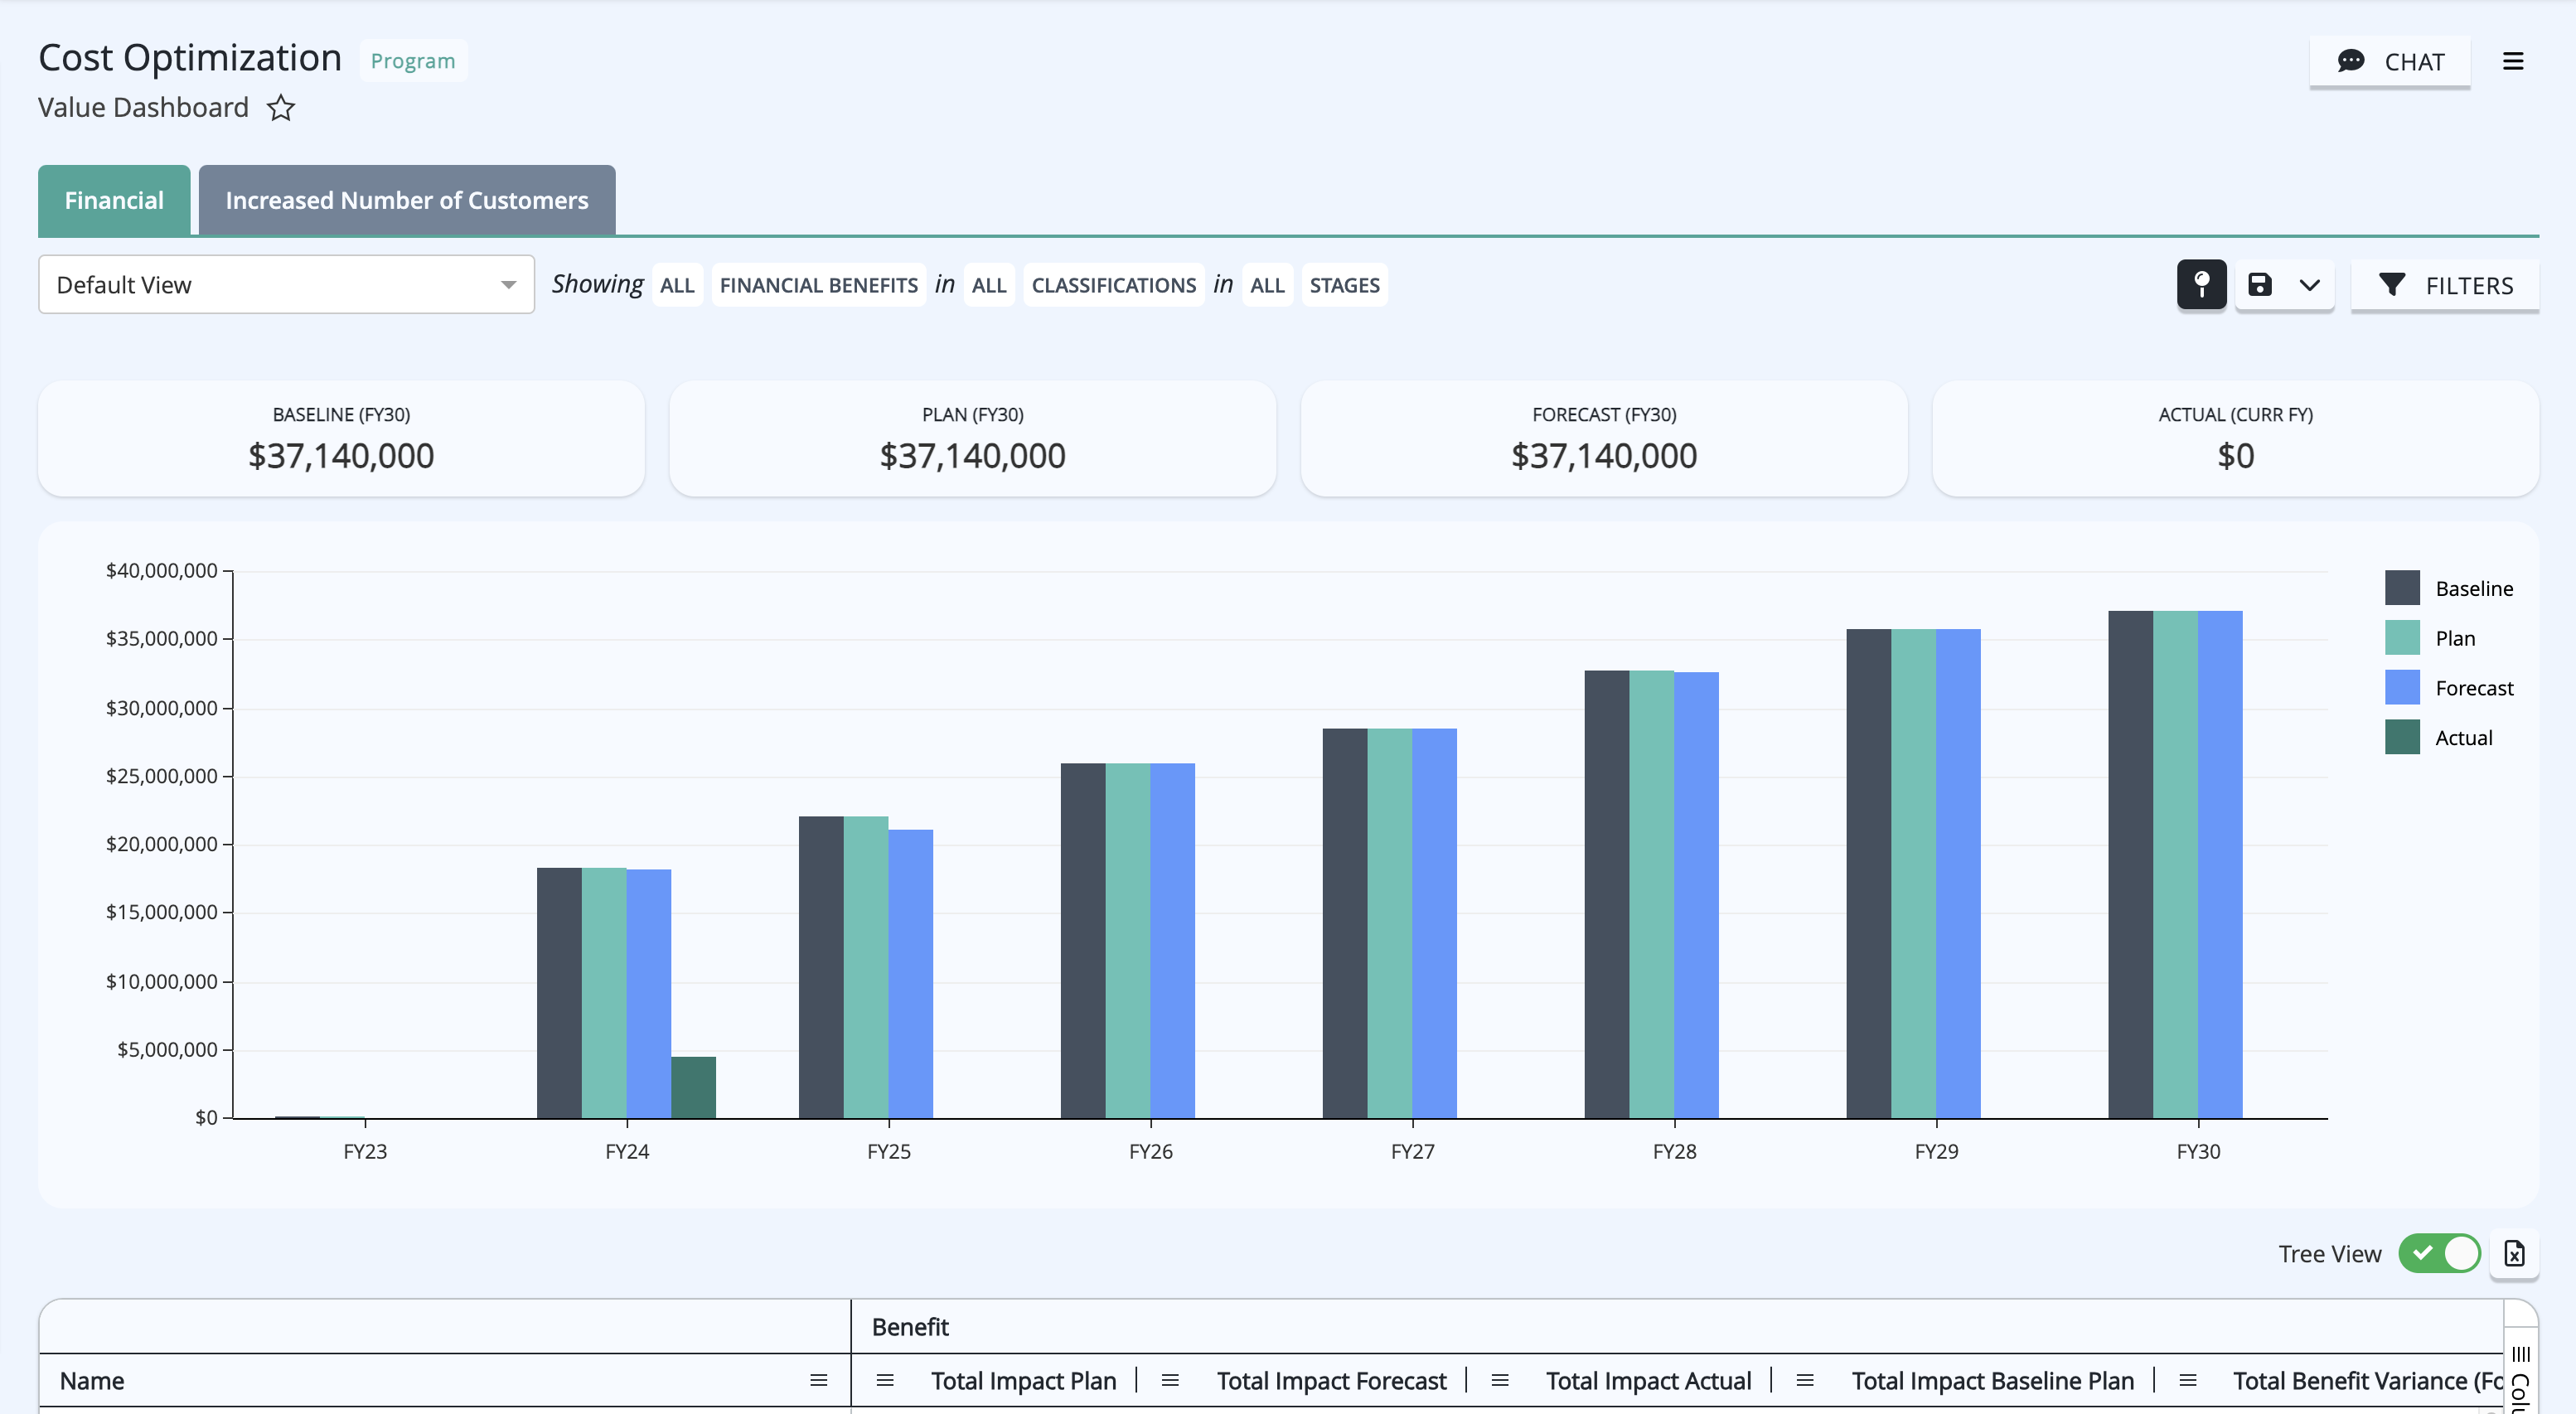Sort by Total Impact Actual header
The image size is (2576, 1414).
point(1648,1381)
